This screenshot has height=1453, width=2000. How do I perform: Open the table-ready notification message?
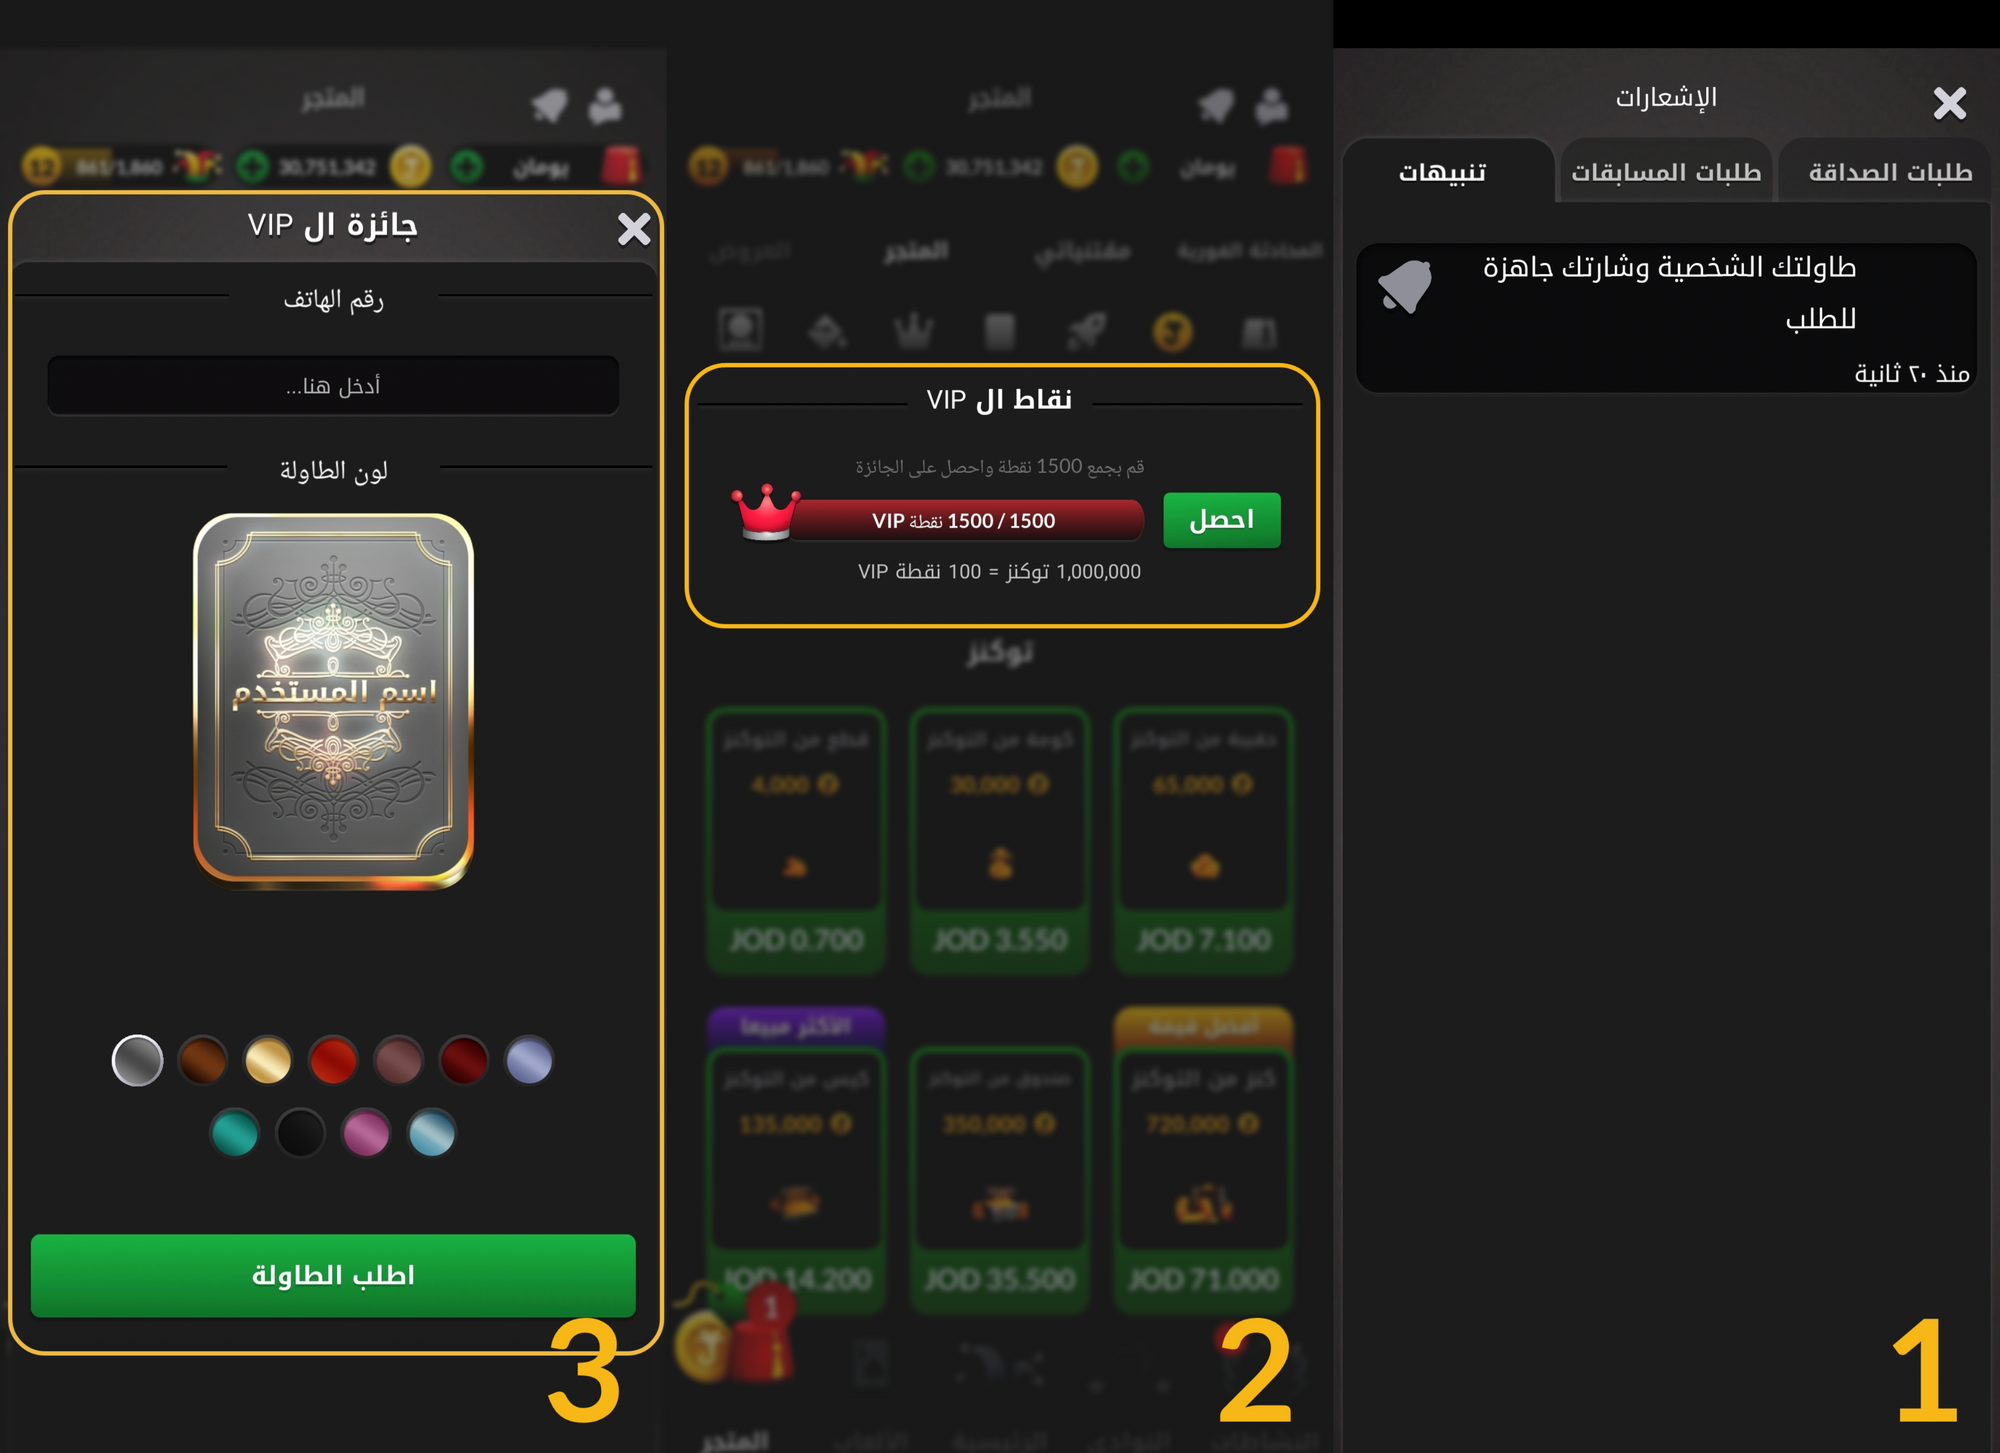pyautogui.click(x=1666, y=317)
